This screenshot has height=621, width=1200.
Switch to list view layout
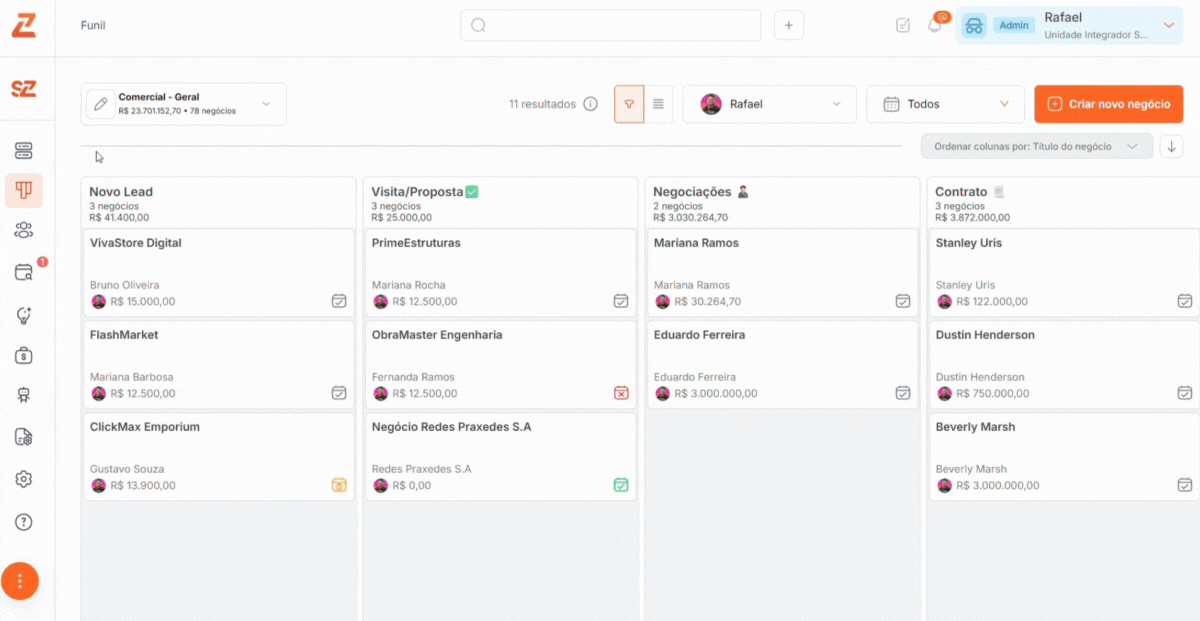(658, 104)
